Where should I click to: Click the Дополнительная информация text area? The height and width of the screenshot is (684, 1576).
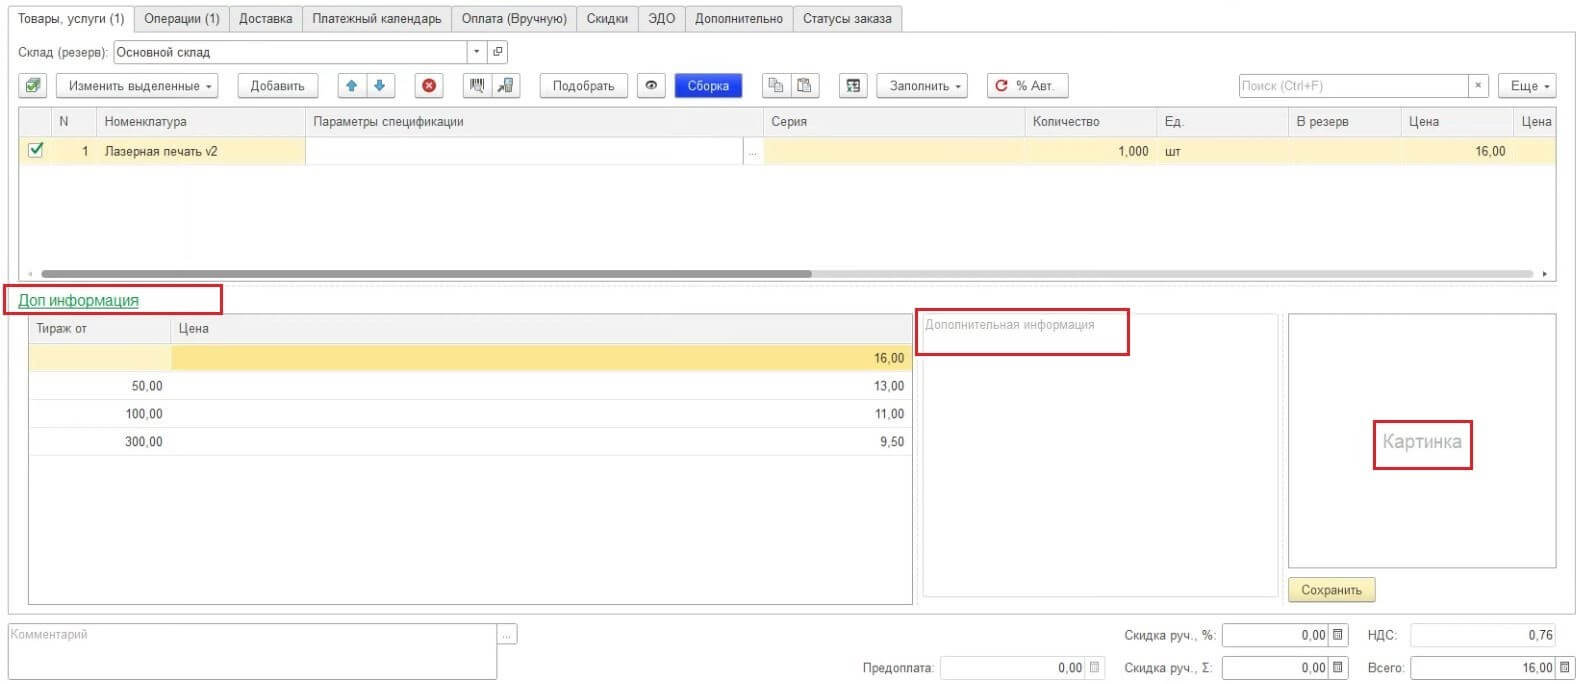click(x=1100, y=455)
